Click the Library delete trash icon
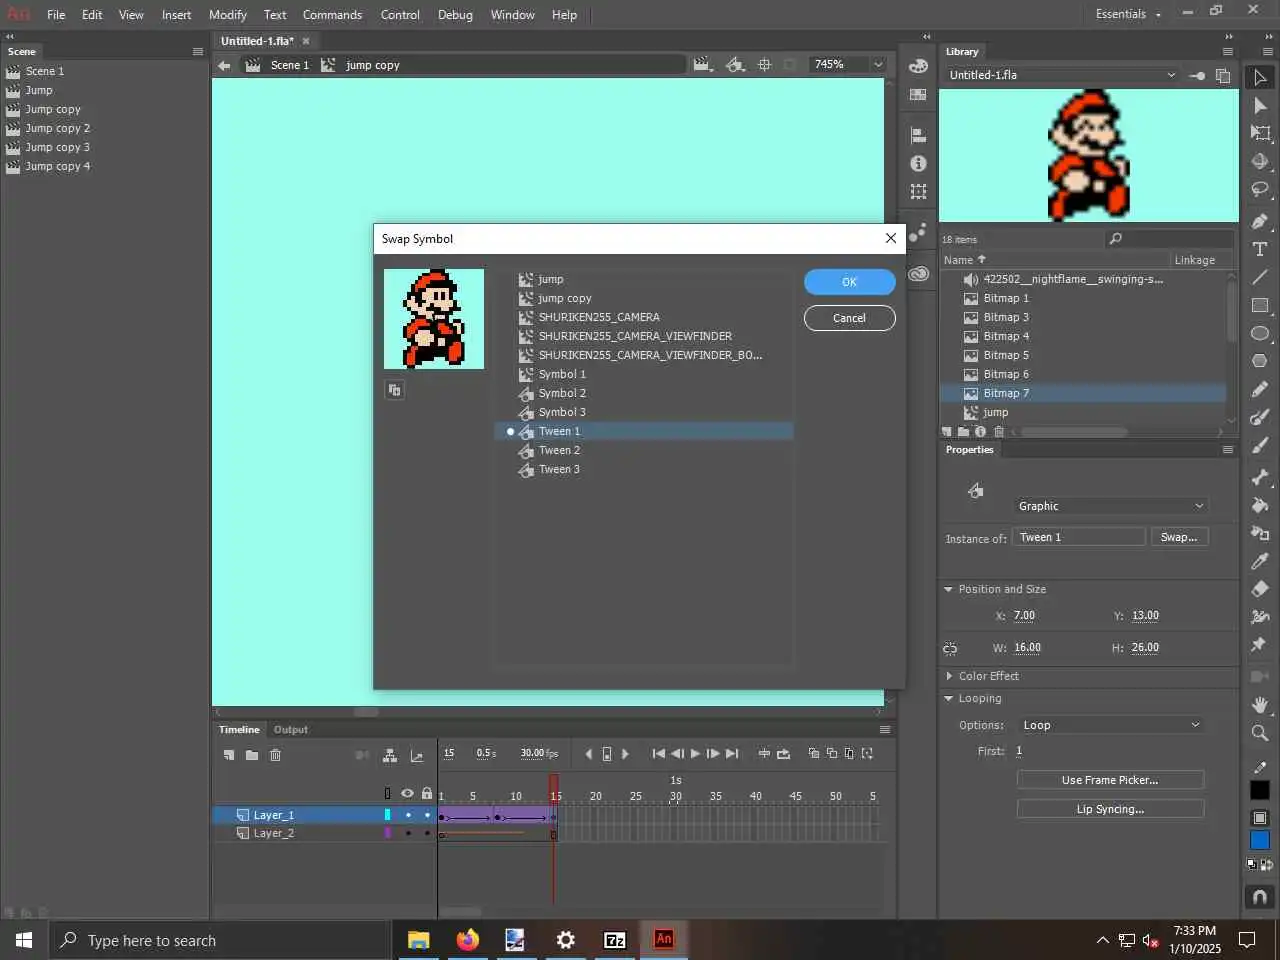Viewport: 1280px width, 960px height. click(x=998, y=432)
